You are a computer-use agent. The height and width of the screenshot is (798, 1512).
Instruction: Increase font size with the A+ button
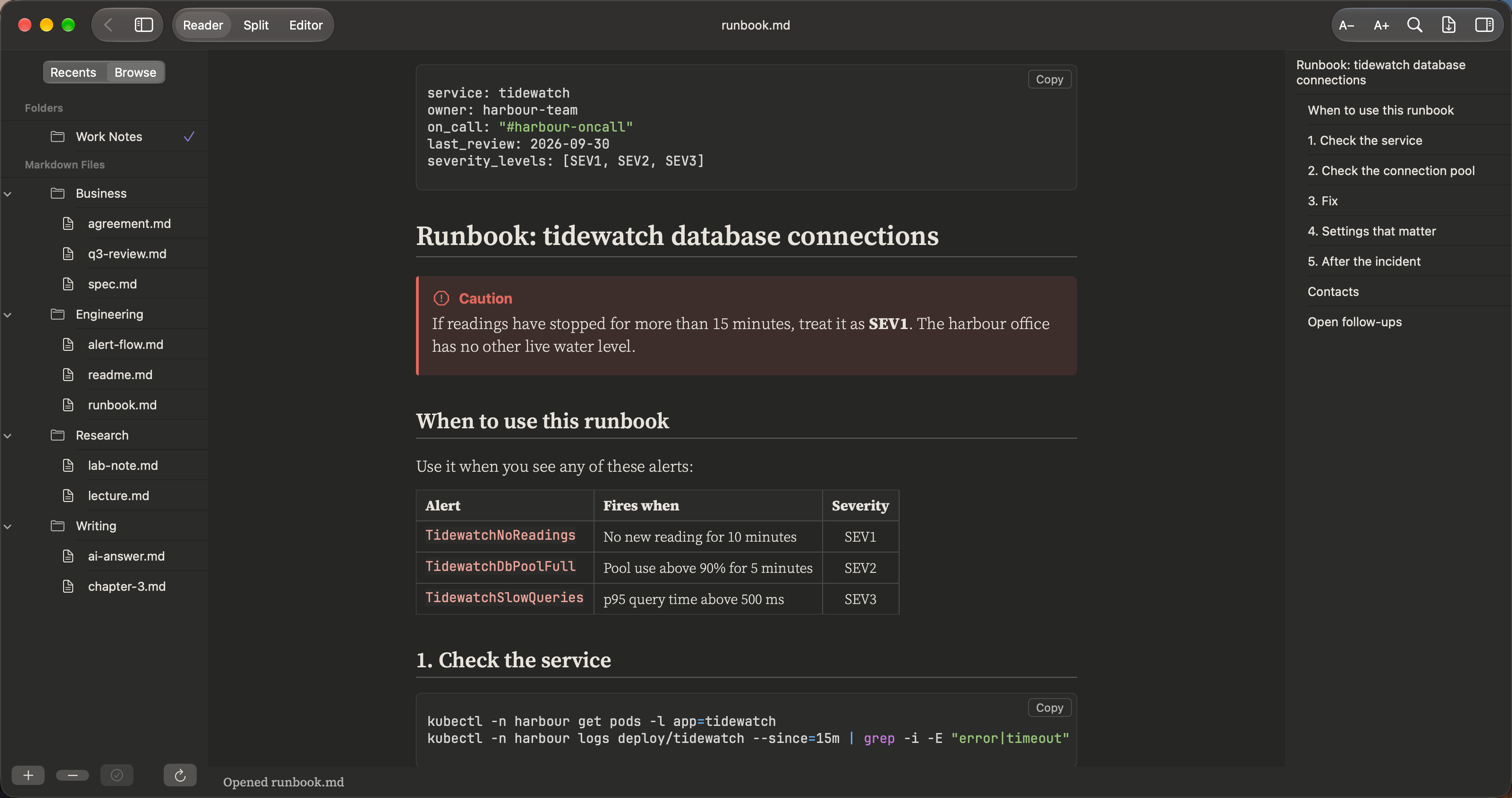coord(1381,25)
